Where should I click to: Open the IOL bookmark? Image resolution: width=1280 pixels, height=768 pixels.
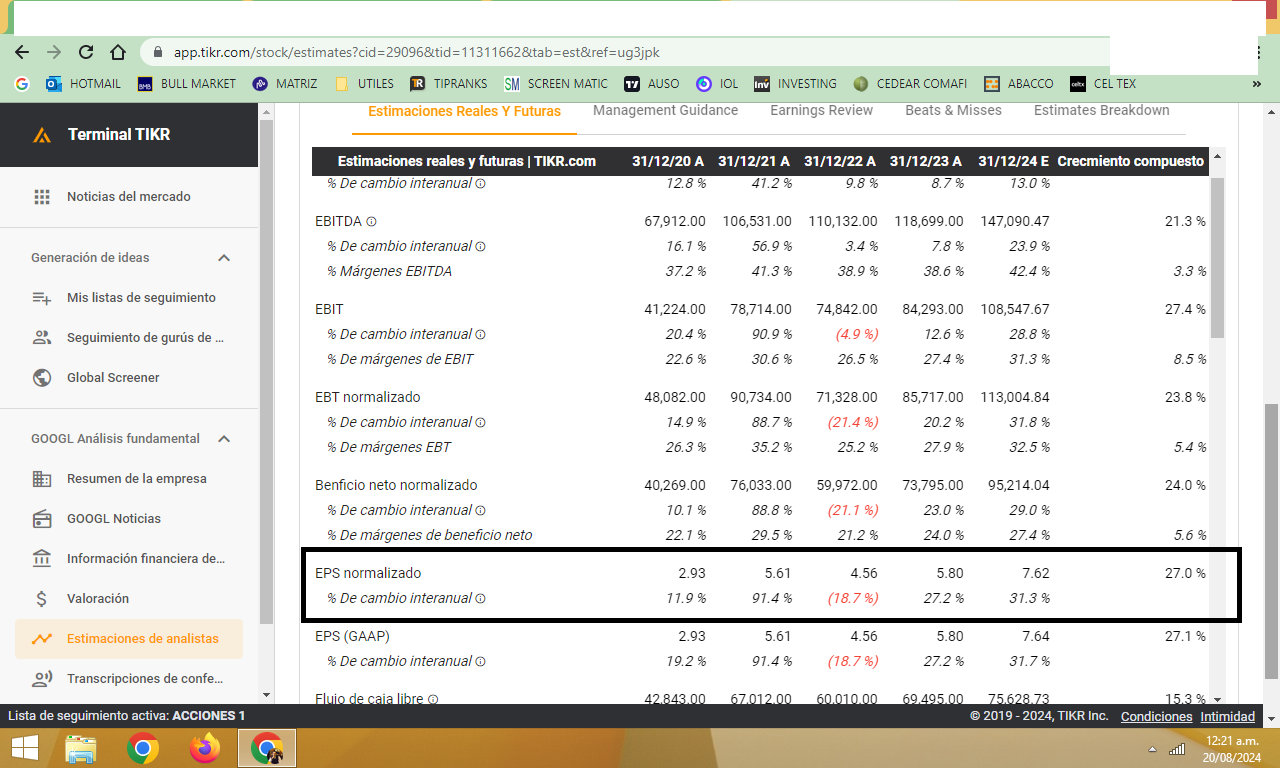tap(717, 84)
